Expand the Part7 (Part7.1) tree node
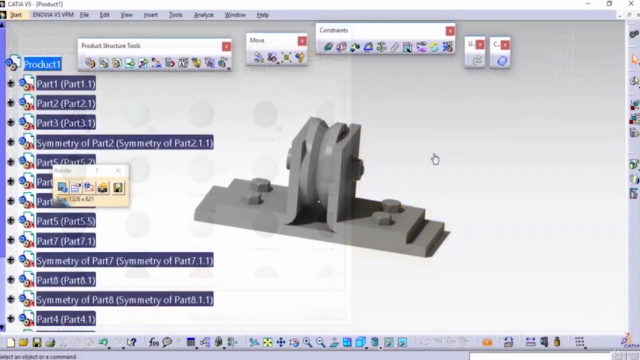Image resolution: width=640 pixels, height=360 pixels. click(x=11, y=240)
